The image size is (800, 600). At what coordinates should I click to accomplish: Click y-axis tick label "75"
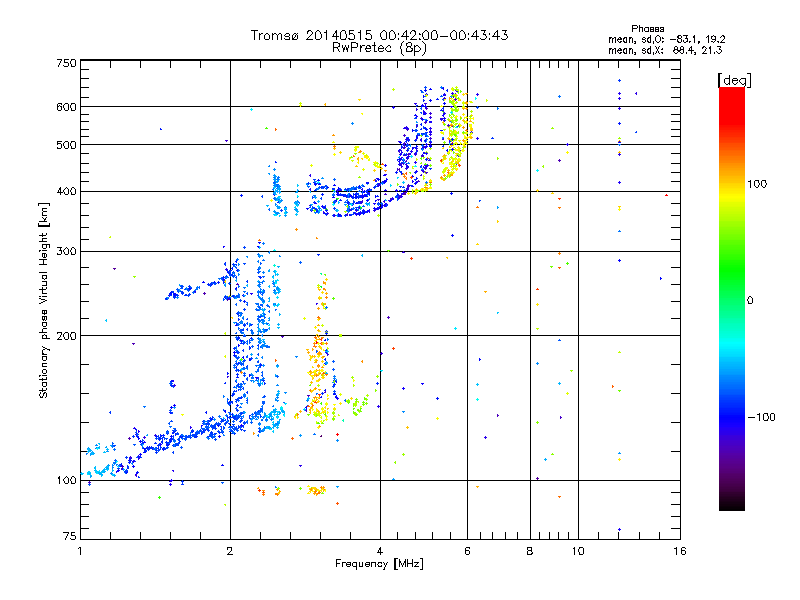click(70, 536)
